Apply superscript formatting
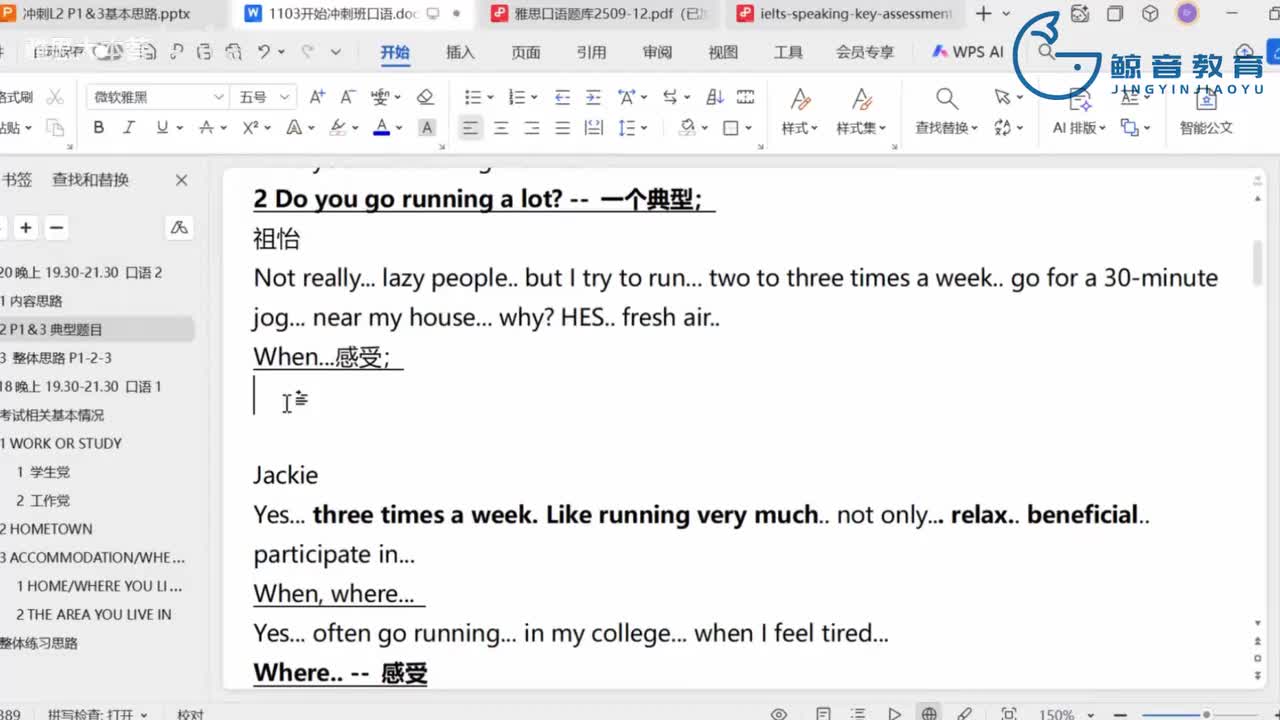 click(x=250, y=128)
